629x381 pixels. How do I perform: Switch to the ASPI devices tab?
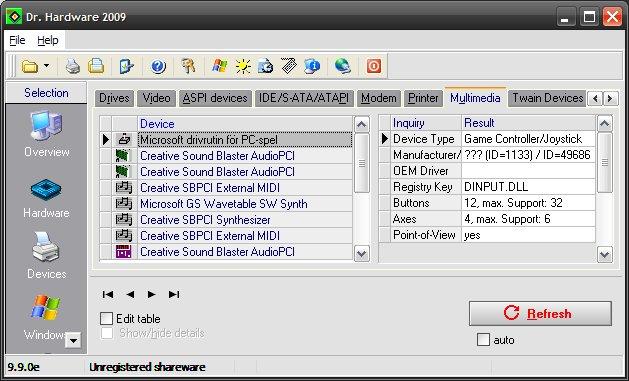pyautogui.click(x=215, y=98)
